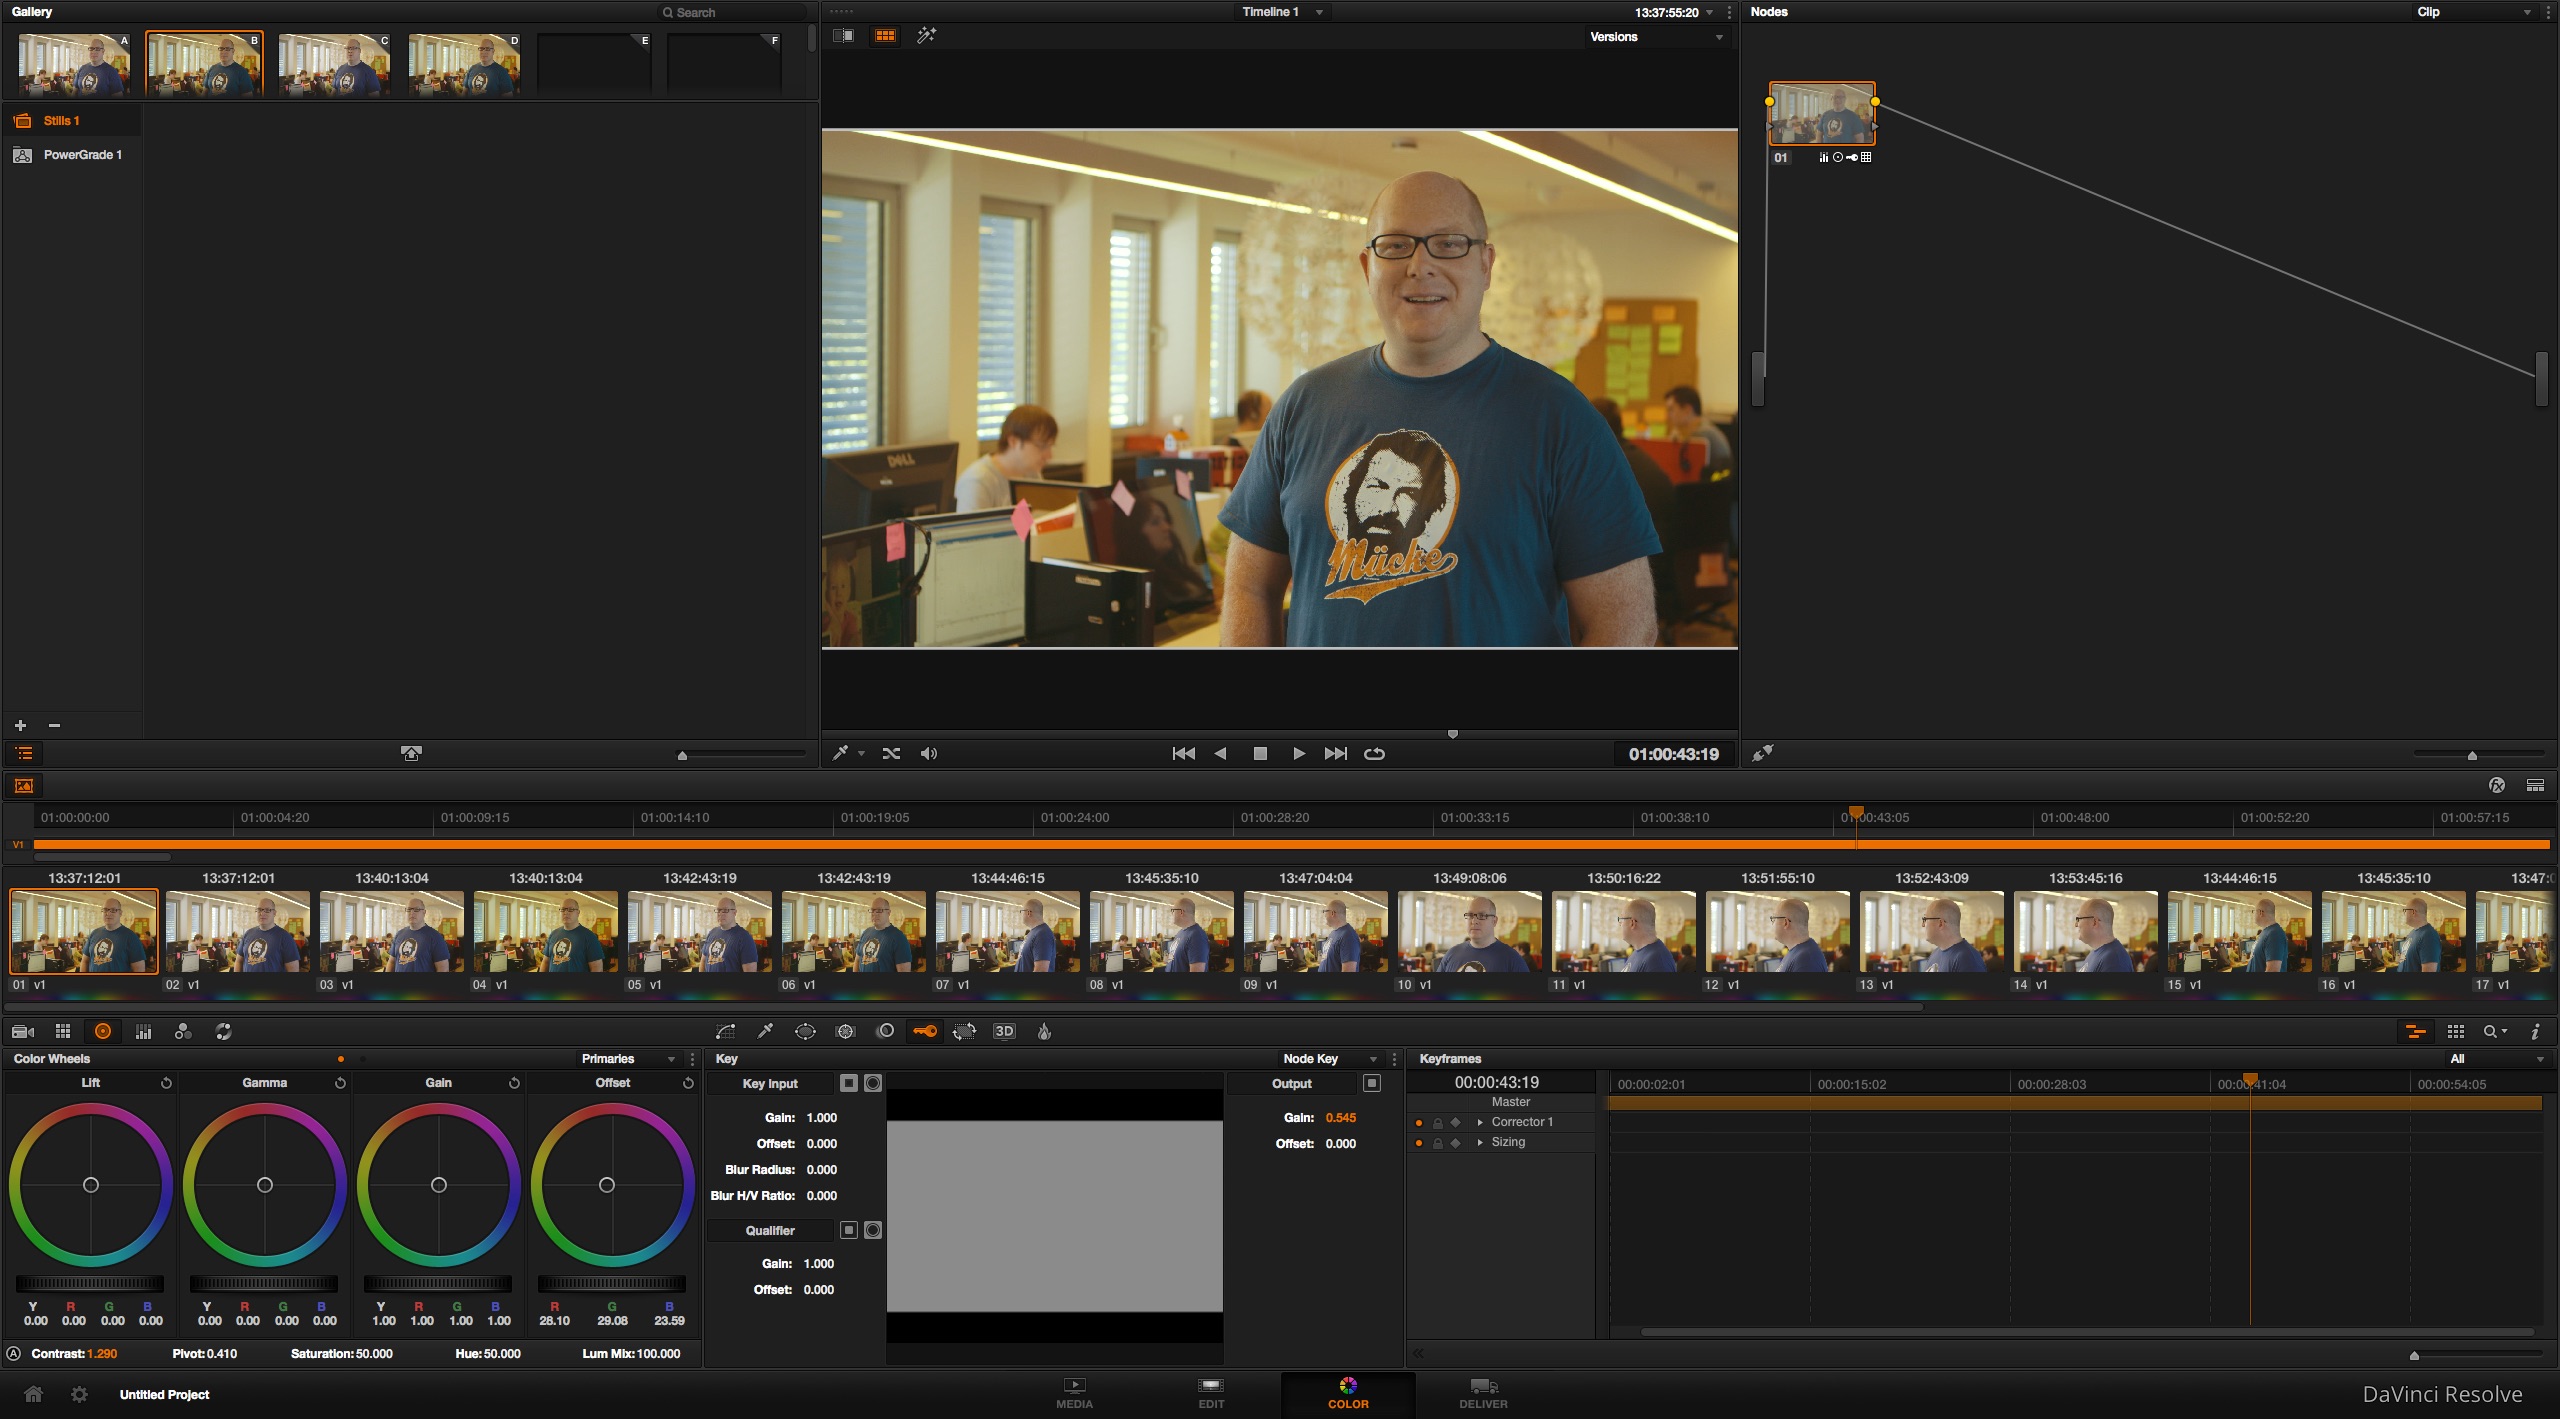
Task: Toggle the Output invert button
Action: coord(1372,1083)
